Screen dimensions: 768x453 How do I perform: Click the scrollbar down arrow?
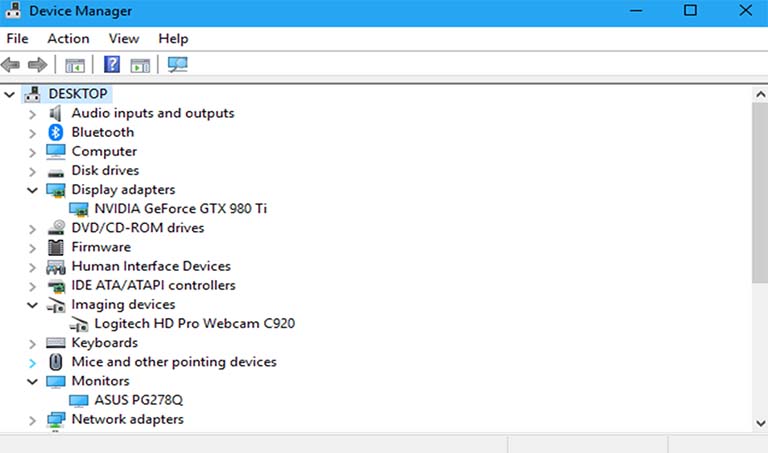(x=760, y=423)
